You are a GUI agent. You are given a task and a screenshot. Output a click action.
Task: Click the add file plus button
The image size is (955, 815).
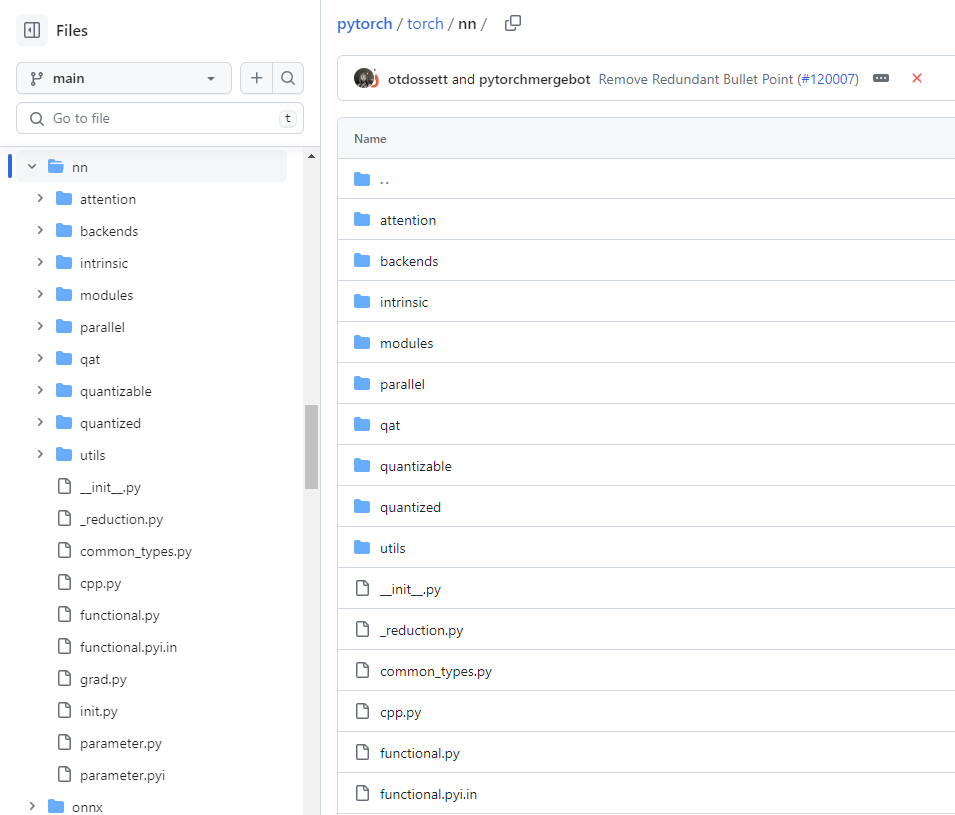click(256, 78)
